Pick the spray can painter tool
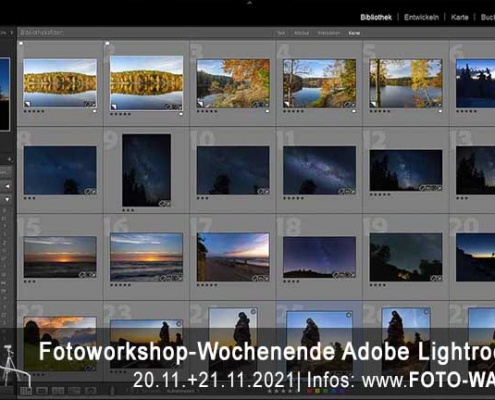The width and height of the screenshot is (495, 400). tap(112, 390)
